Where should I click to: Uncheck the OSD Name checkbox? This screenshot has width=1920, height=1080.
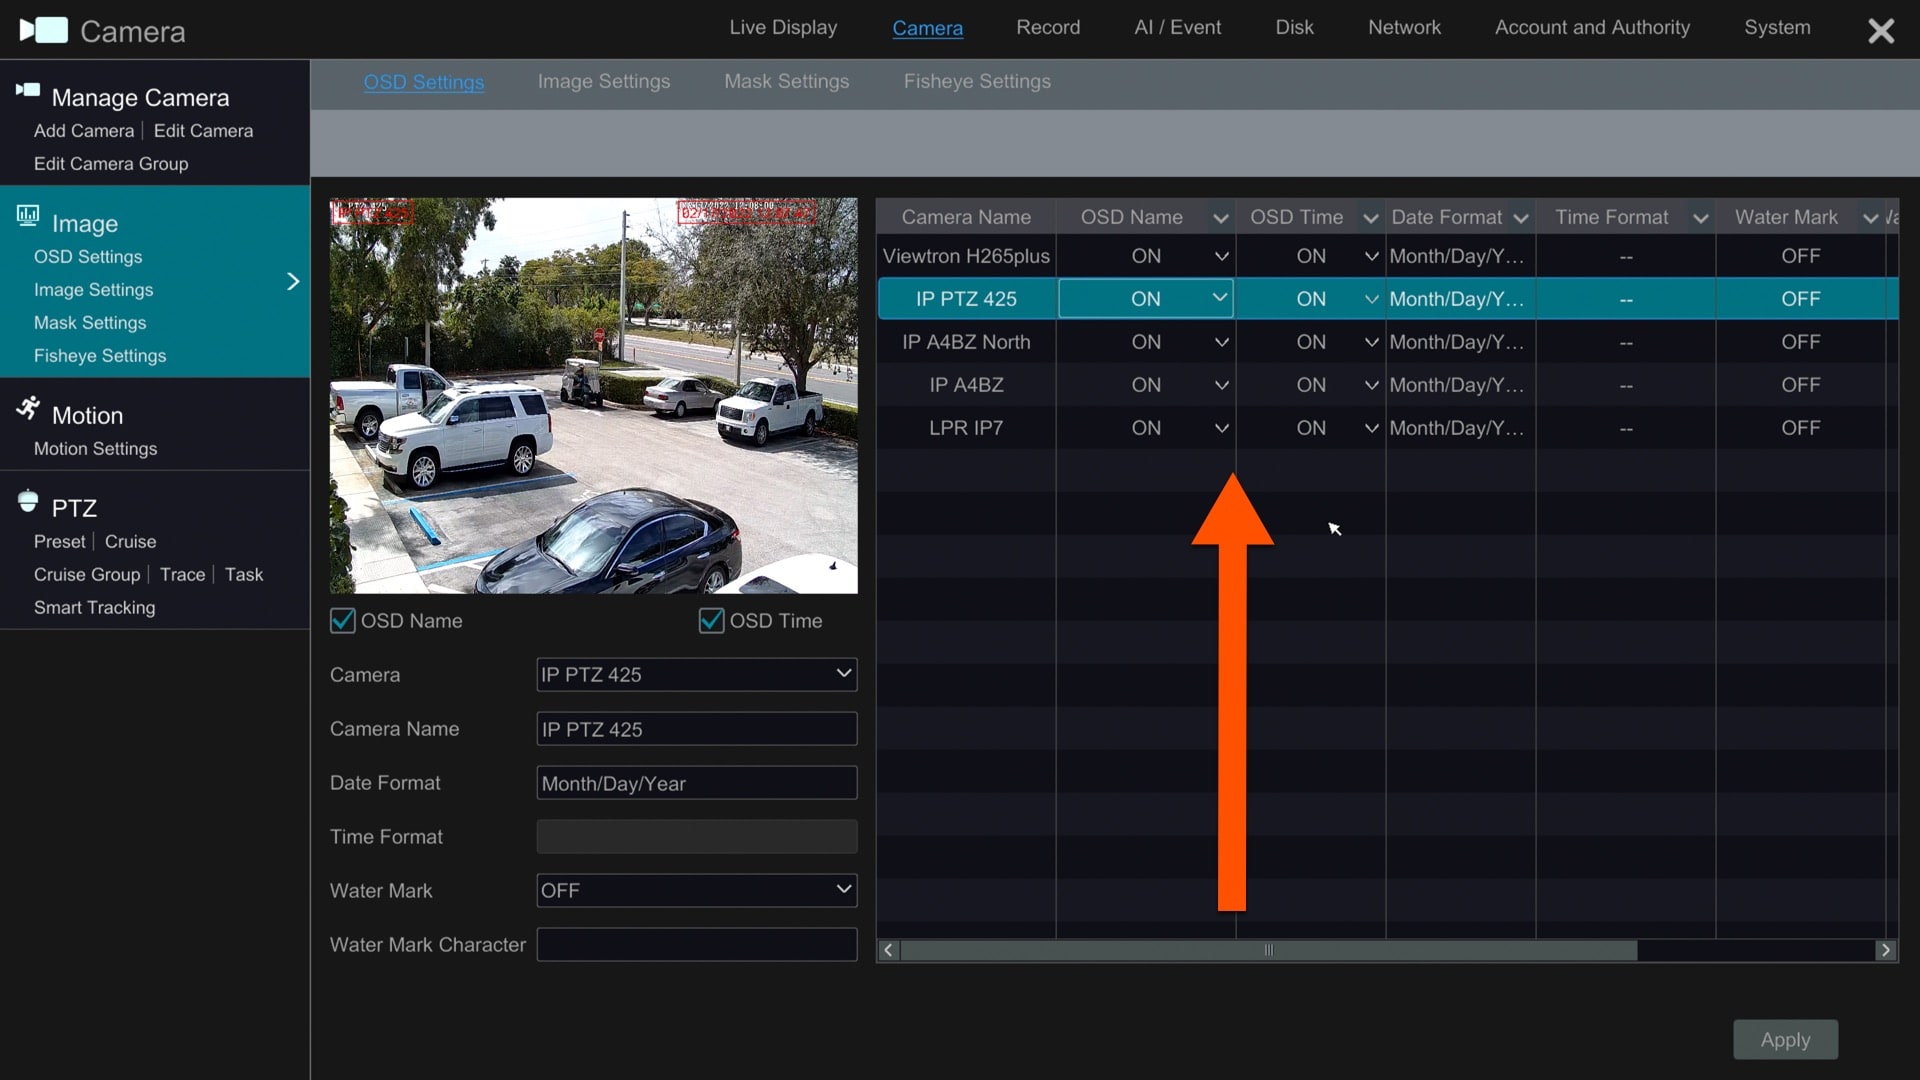pos(343,621)
